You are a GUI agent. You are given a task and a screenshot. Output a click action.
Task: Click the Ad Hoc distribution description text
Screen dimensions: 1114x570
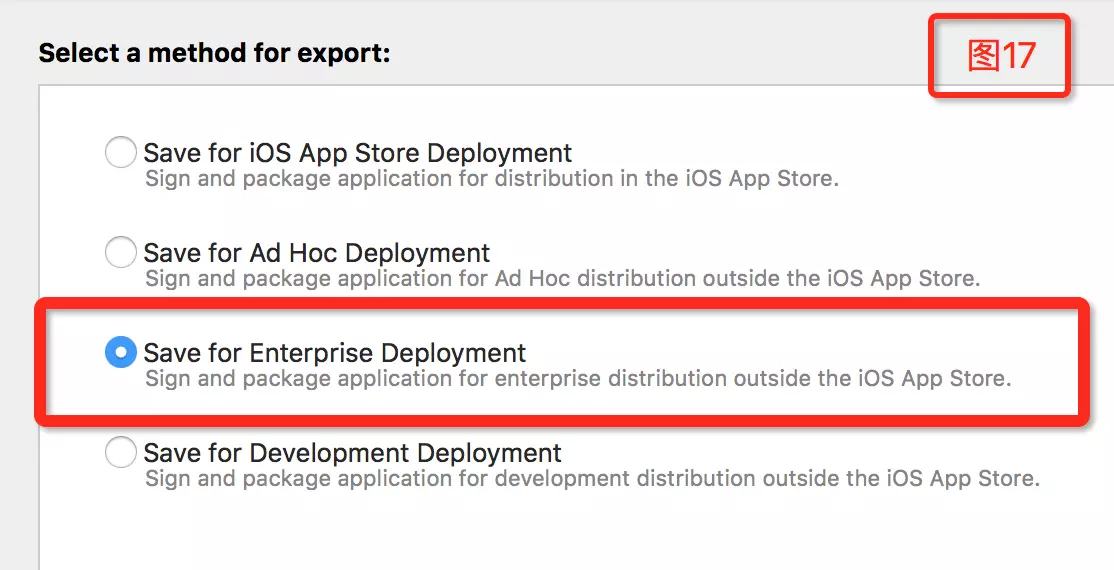562,278
